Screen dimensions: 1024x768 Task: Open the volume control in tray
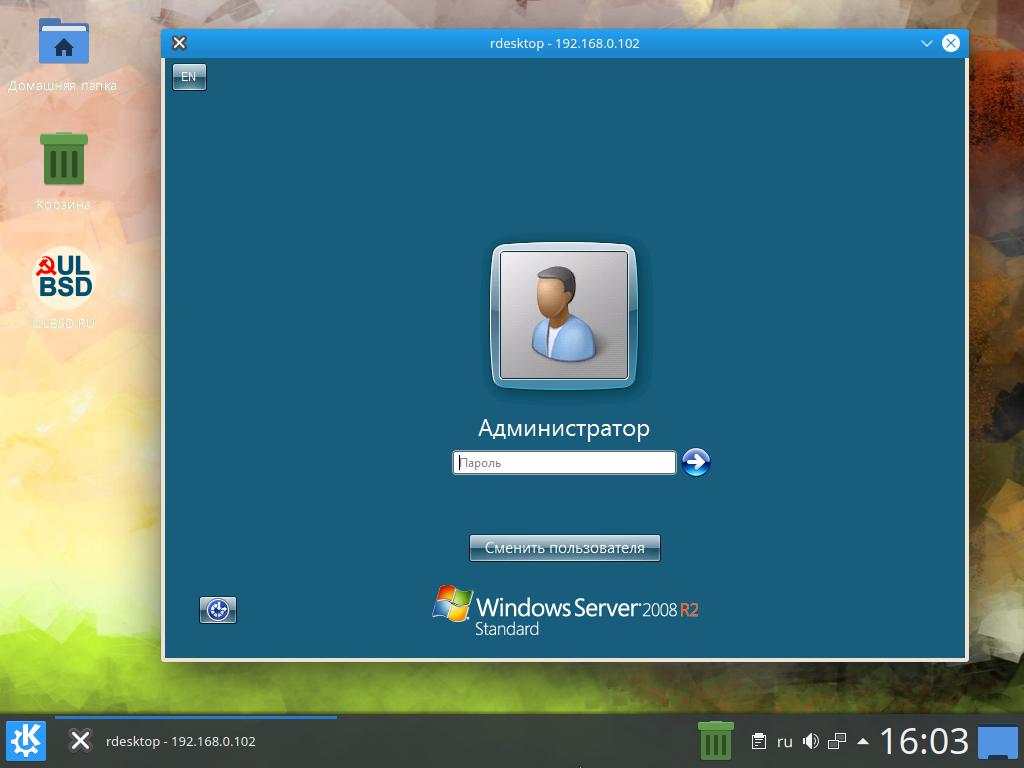[810, 741]
